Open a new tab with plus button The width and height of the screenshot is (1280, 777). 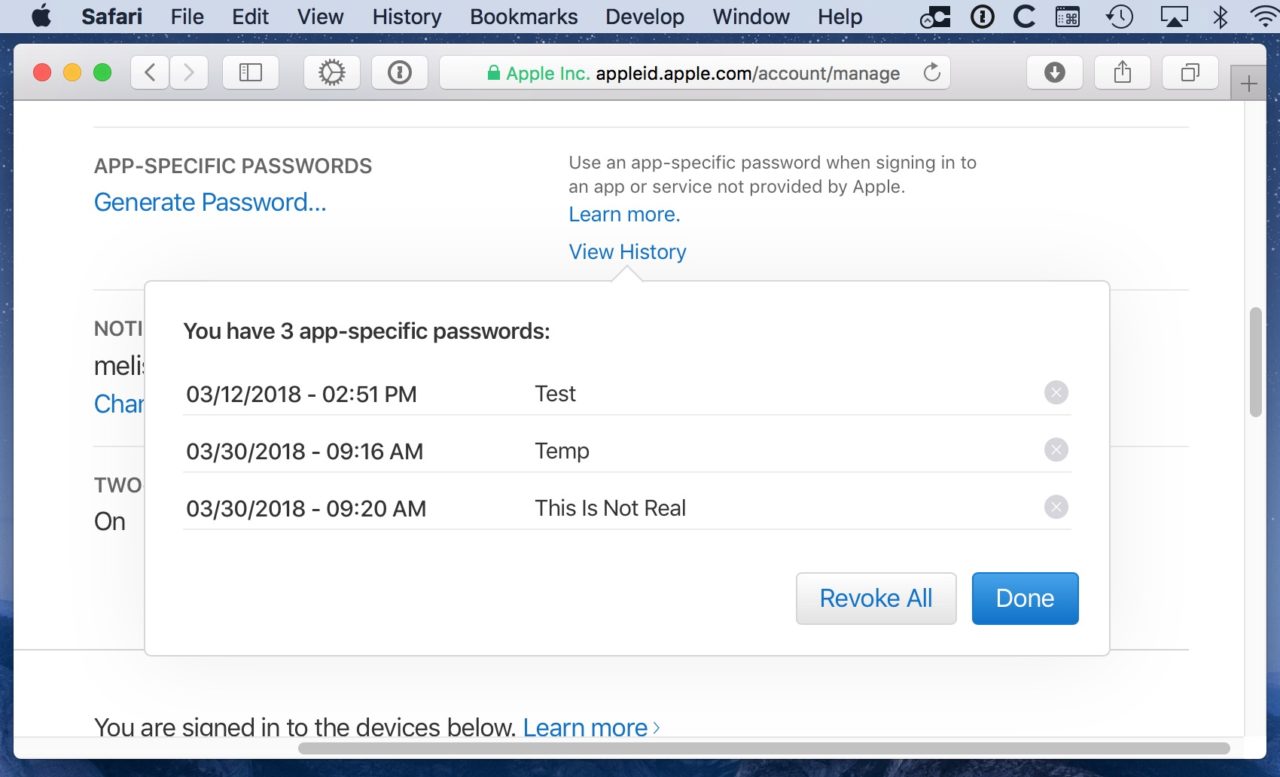1248,85
